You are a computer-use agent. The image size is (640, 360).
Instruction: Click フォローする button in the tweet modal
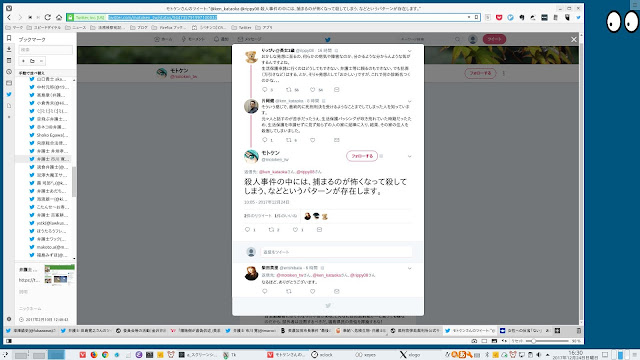tap(362, 156)
